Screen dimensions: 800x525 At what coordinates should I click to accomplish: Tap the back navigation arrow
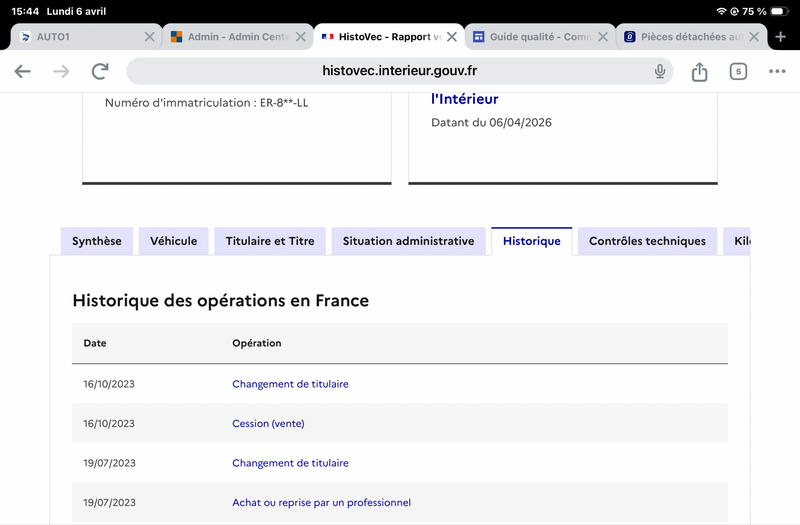coord(23,72)
